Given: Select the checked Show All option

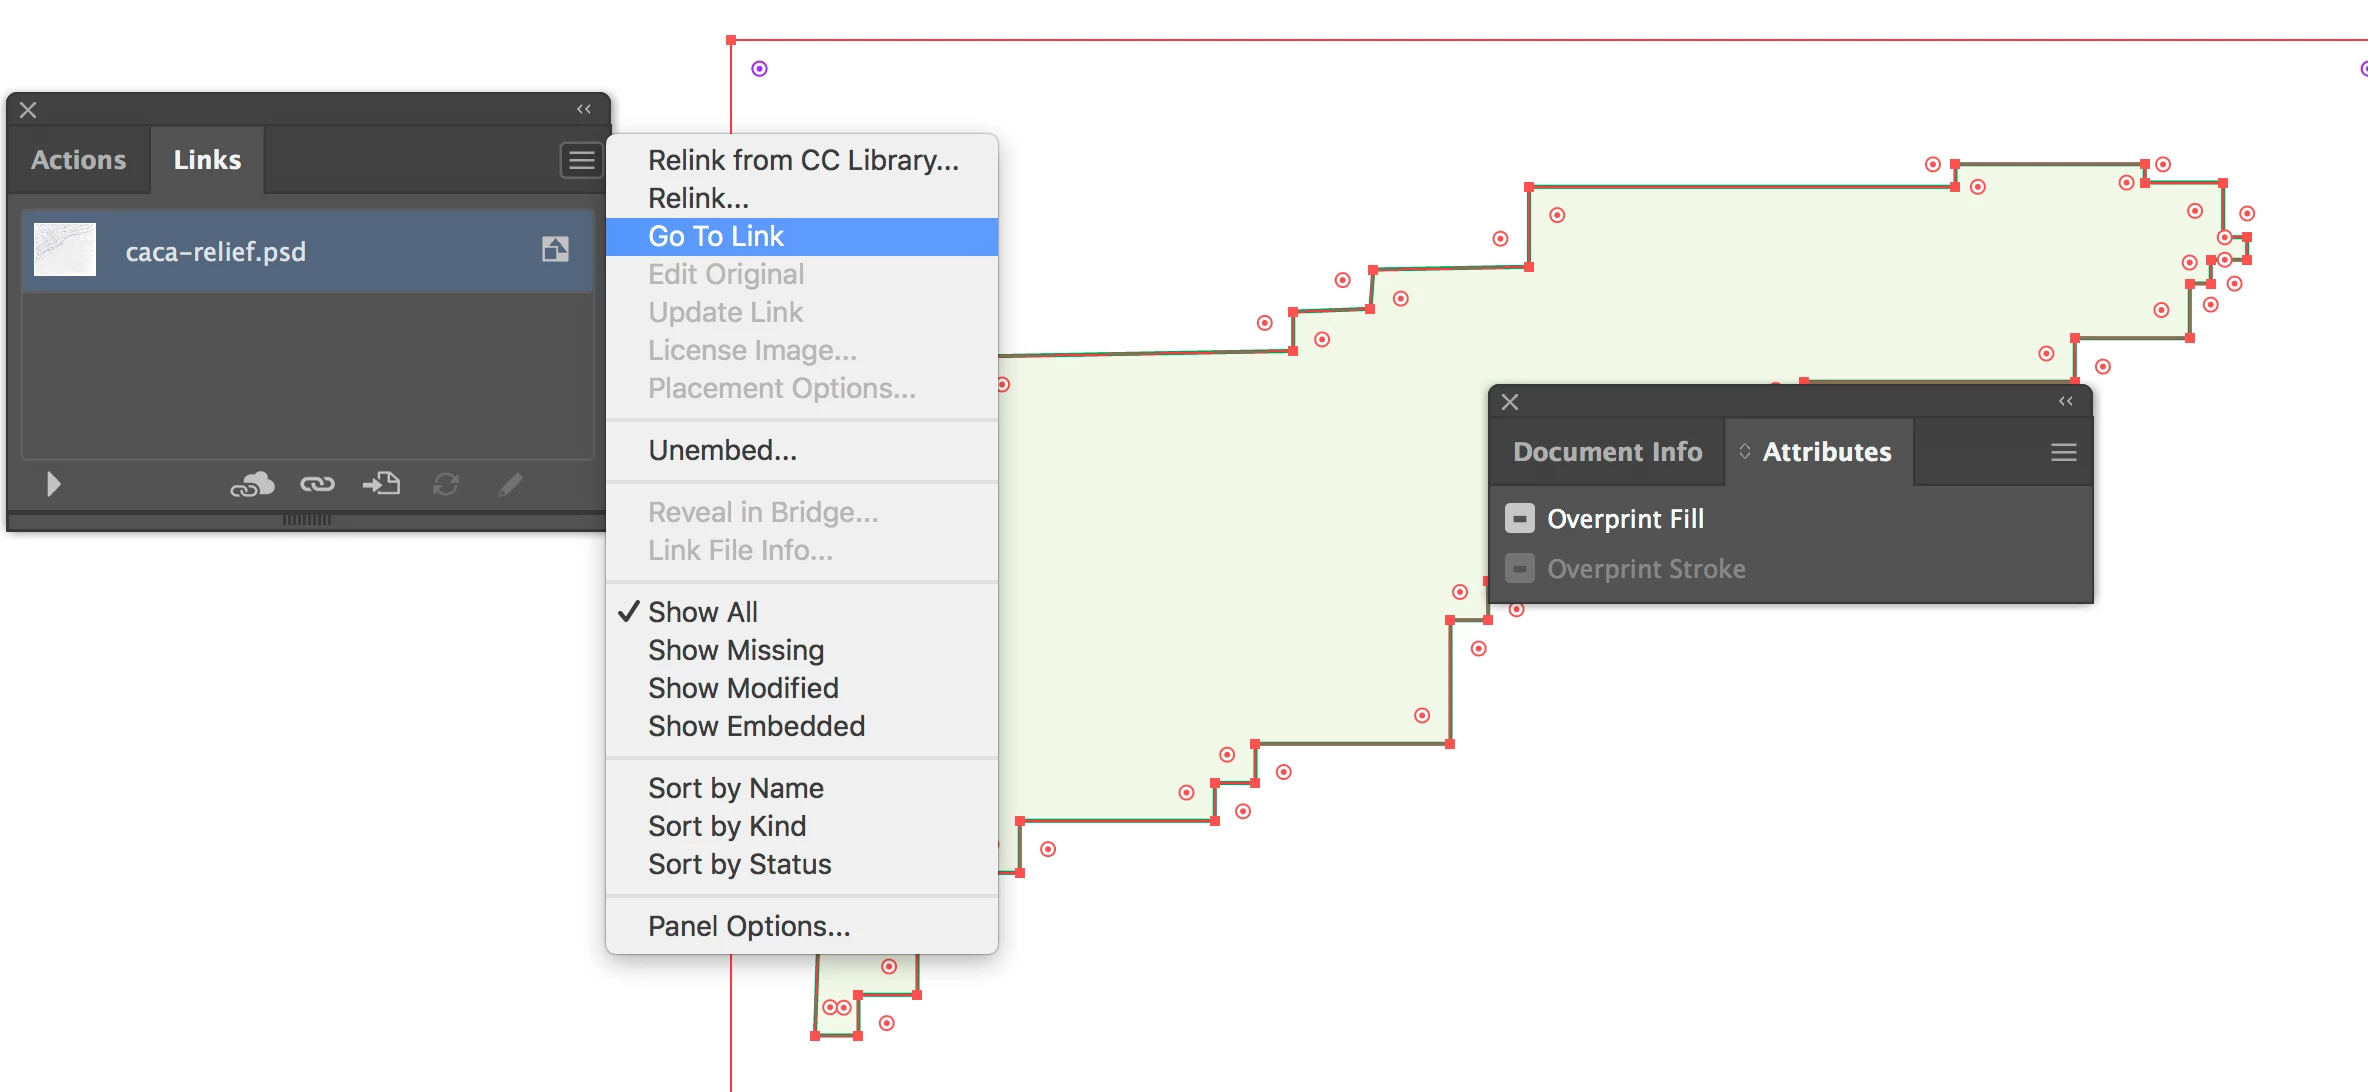Looking at the screenshot, I should tap(702, 612).
